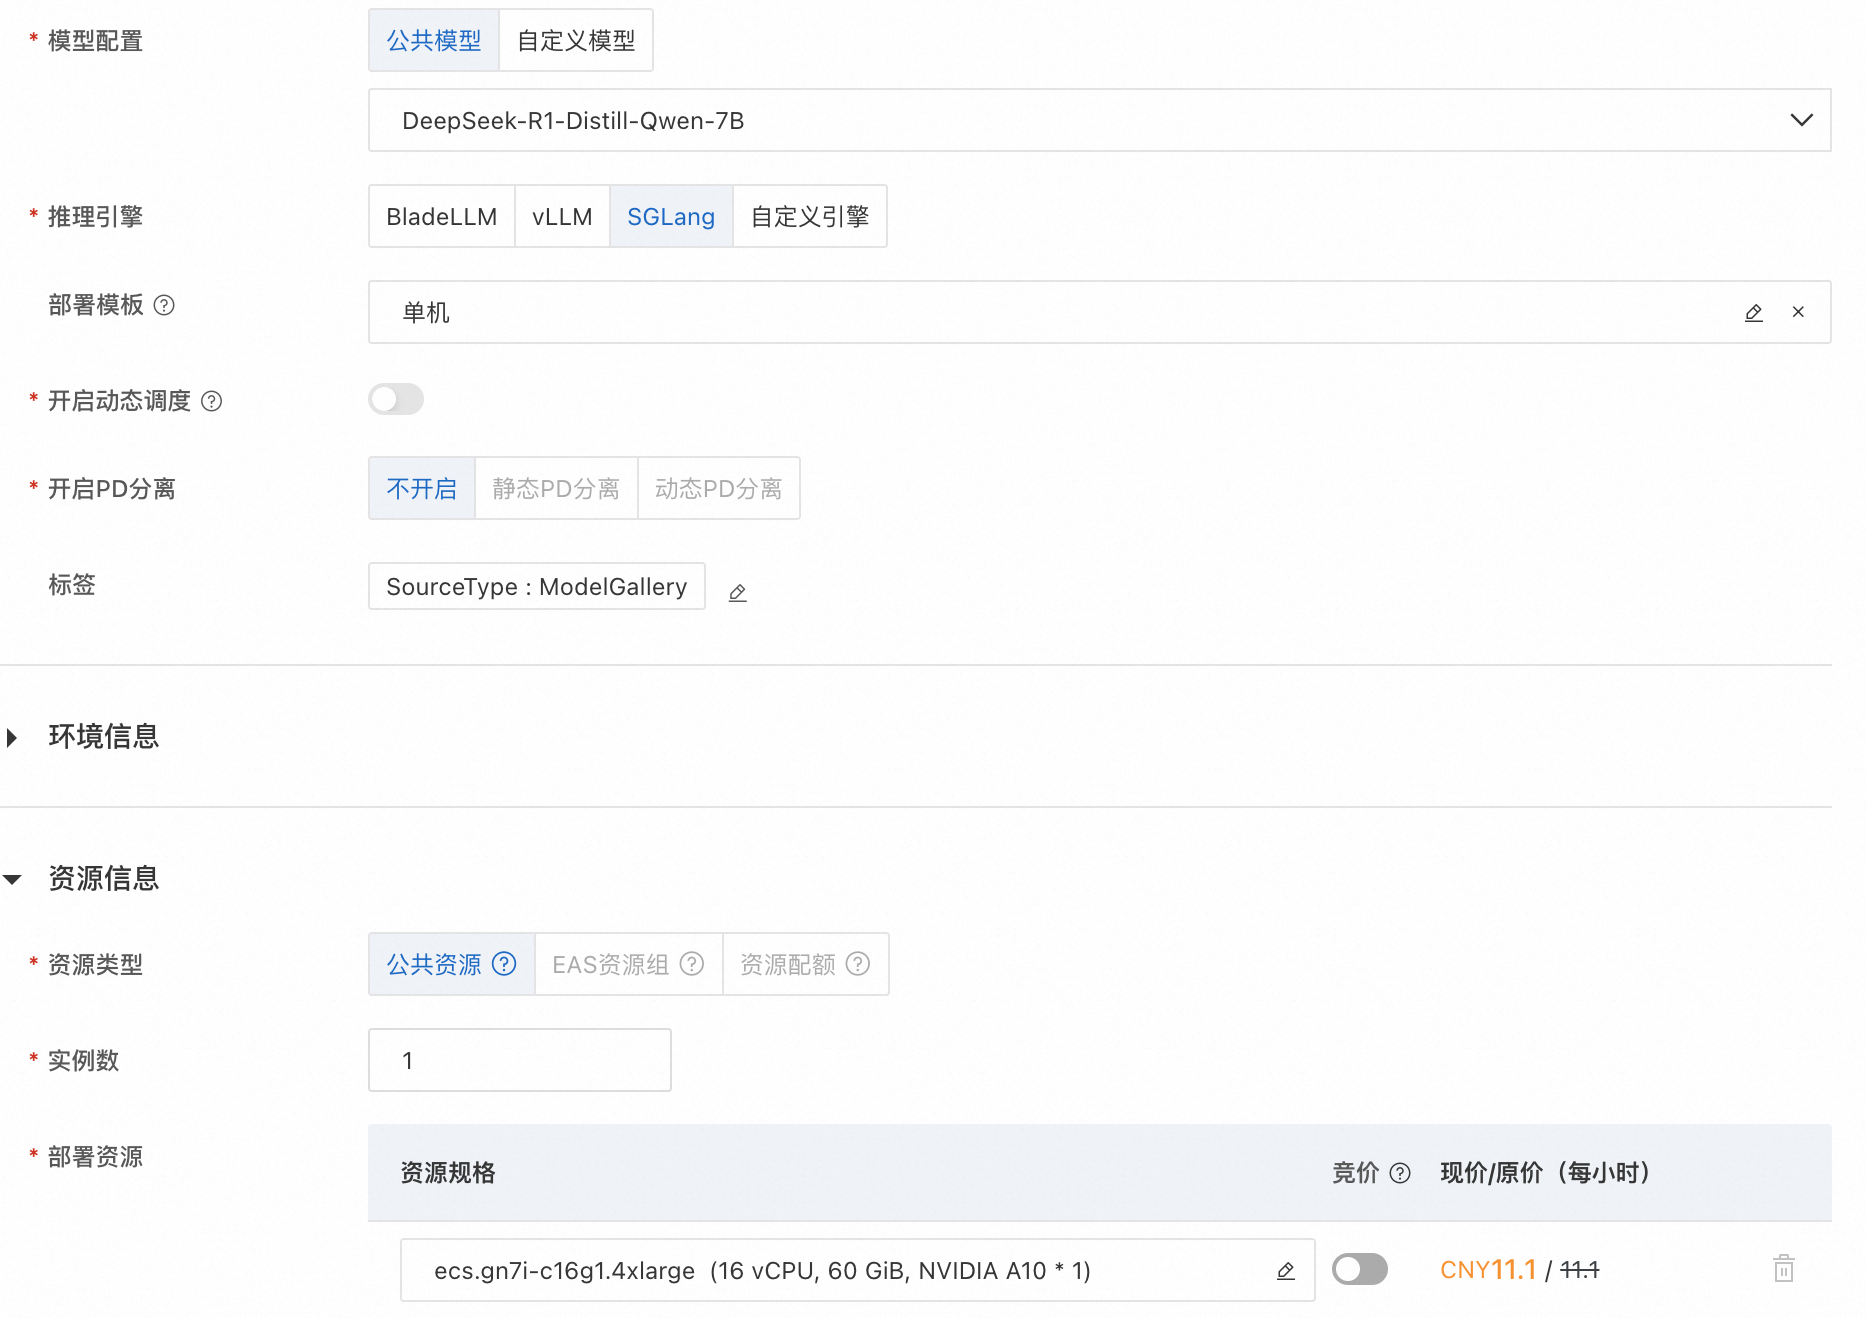Click the 资源规格 column header
Viewport: 1866px width, 1318px height.
point(448,1173)
